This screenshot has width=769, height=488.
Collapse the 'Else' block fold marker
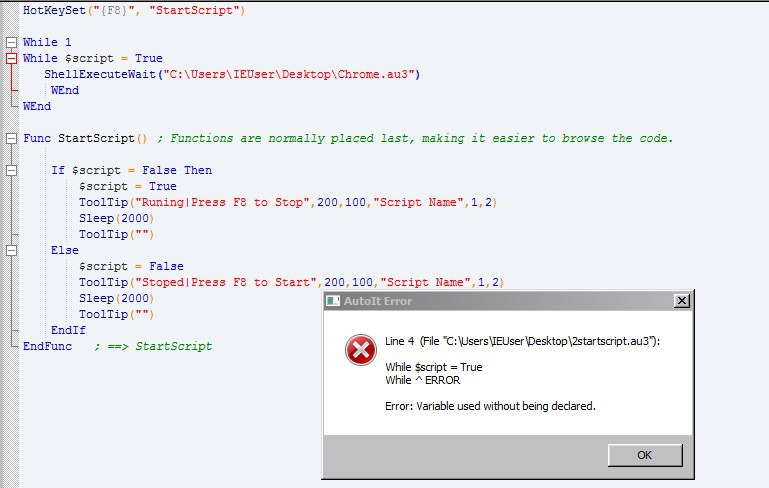click(x=11, y=250)
